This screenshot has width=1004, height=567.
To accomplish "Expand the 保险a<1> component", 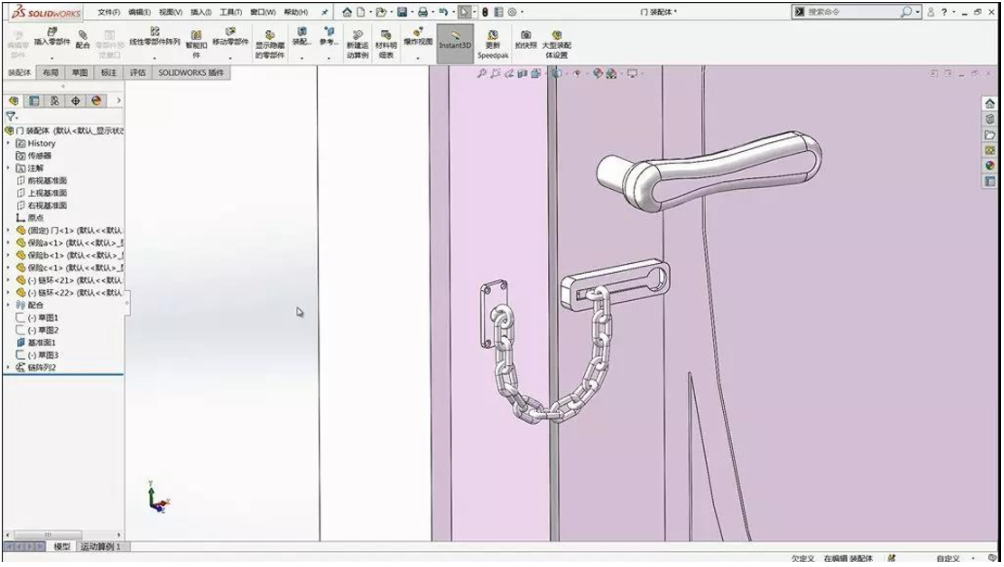I will click(x=8, y=243).
